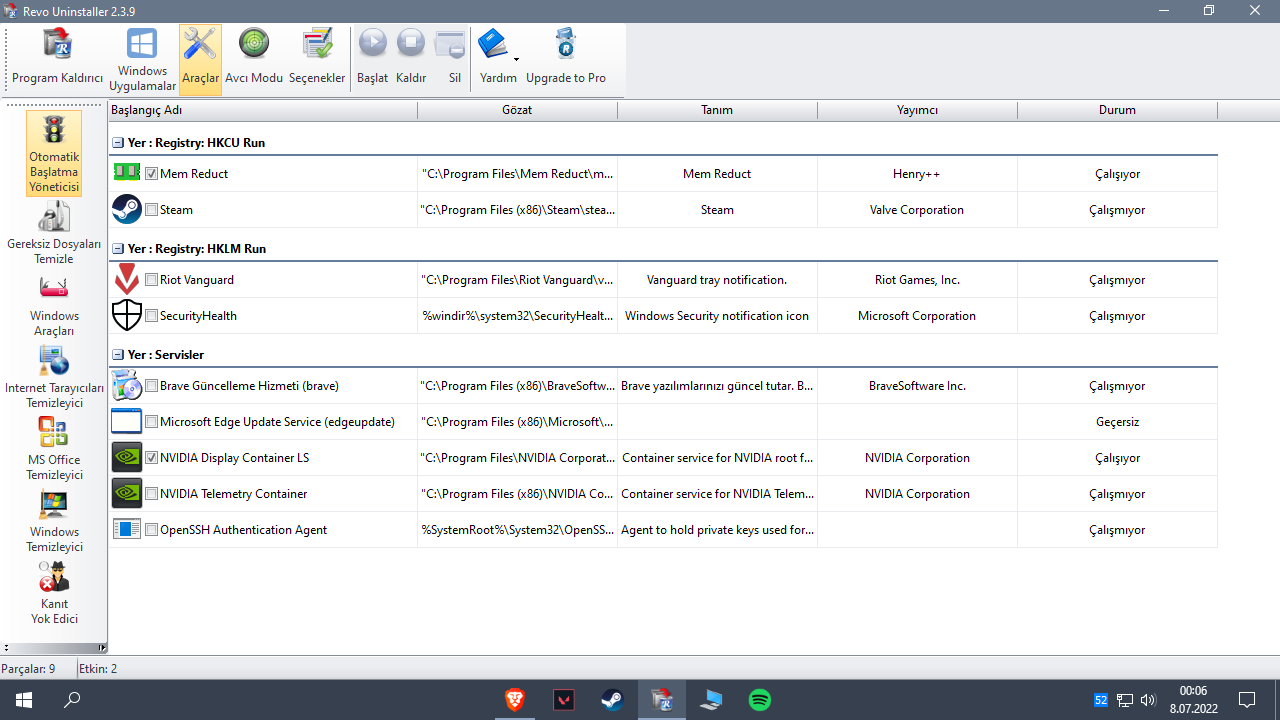Select the Araçlar toolbar button

coord(200,59)
